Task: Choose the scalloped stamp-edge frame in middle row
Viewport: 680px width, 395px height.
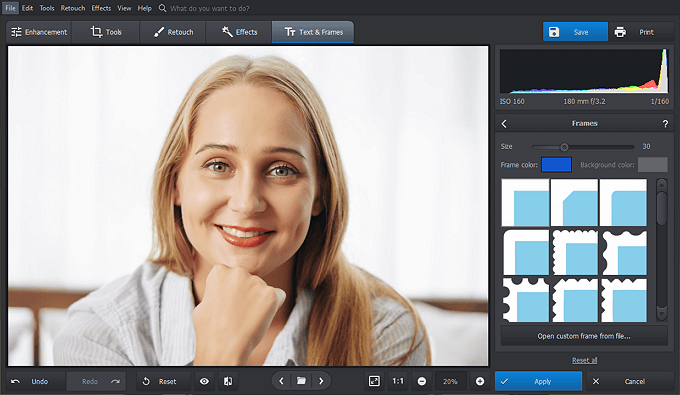Action: pyautogui.click(x=574, y=252)
